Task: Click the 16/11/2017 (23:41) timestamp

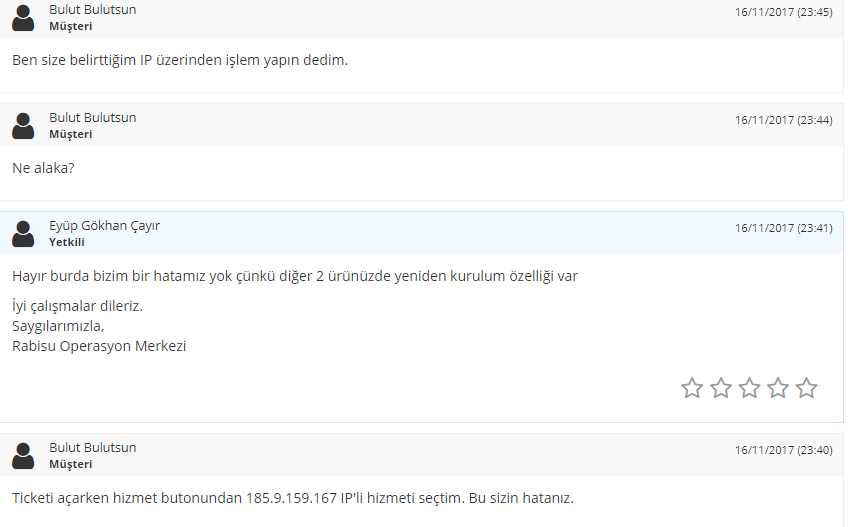Action: [x=783, y=228]
